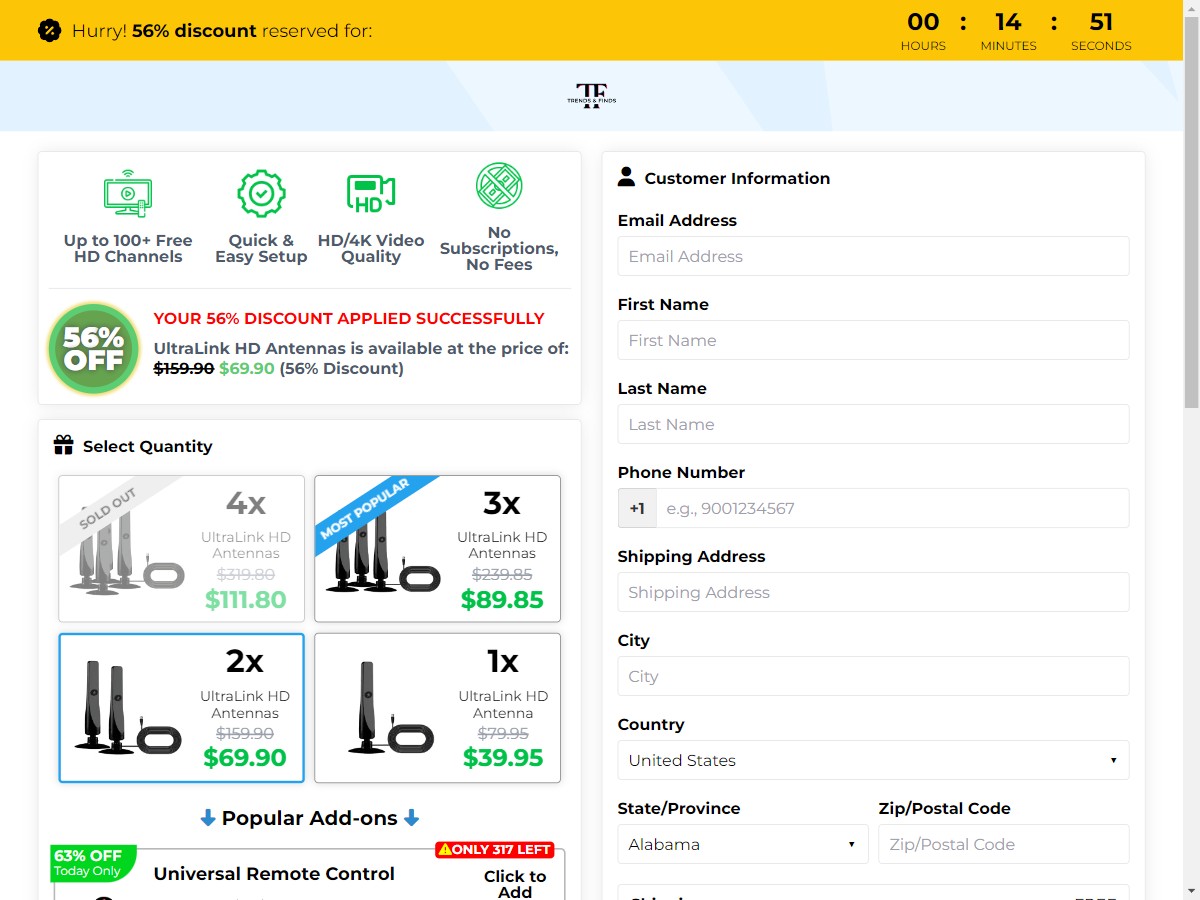Click the +1 country code prefix
Image resolution: width=1200 pixels, height=900 pixels.
tap(637, 508)
